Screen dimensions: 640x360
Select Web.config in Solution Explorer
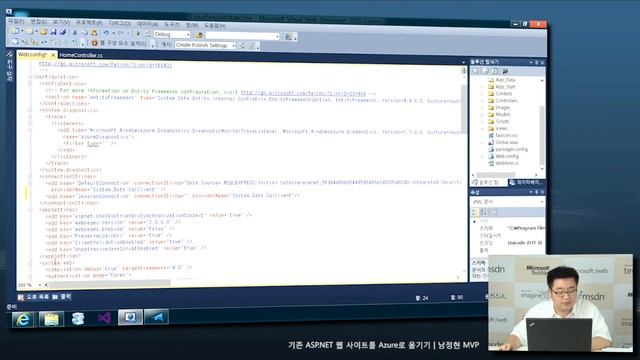coord(507,156)
